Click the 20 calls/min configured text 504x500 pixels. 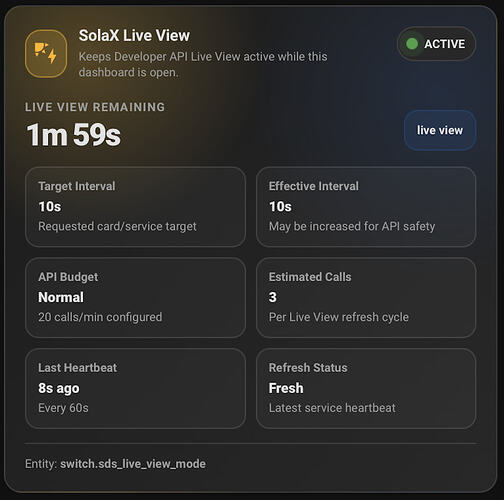point(100,317)
